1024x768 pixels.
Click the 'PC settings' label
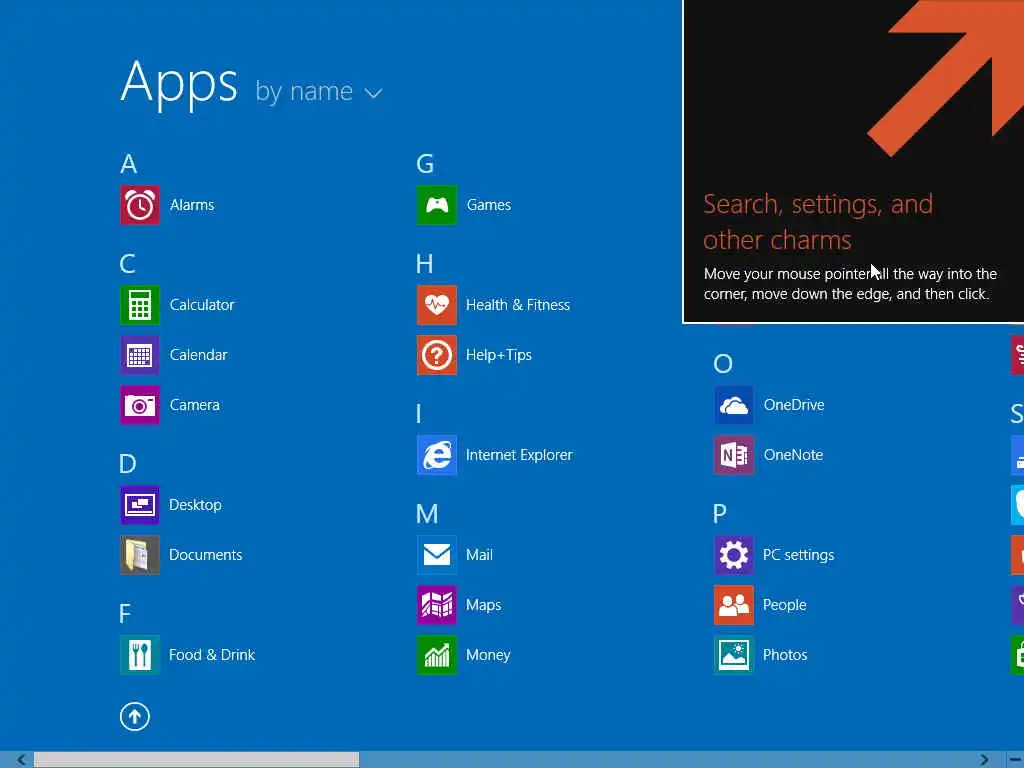pyautogui.click(x=799, y=555)
